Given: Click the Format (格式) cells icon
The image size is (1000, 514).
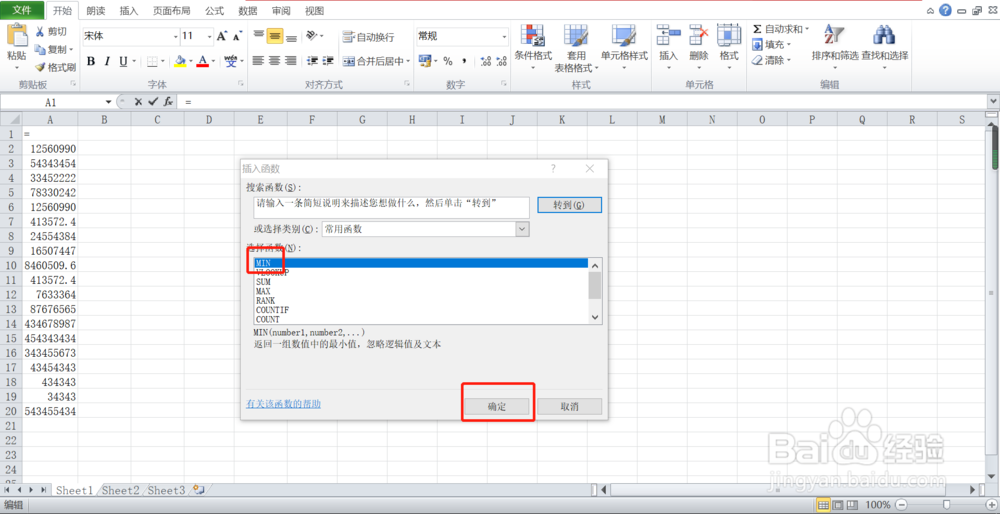Looking at the screenshot, I should [728, 36].
